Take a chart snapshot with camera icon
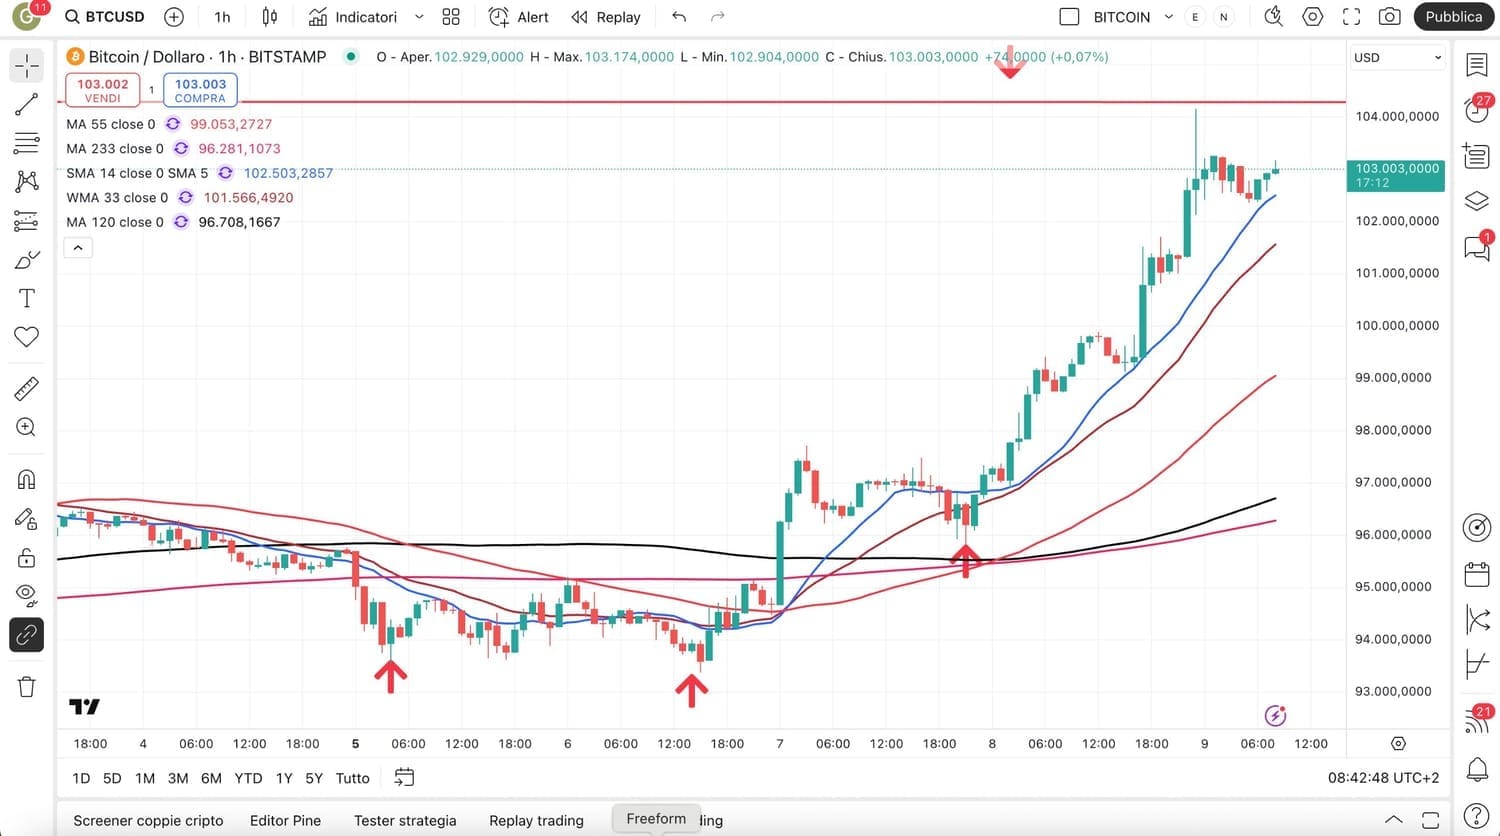Viewport: 1500px width, 836px height. 1389,17
